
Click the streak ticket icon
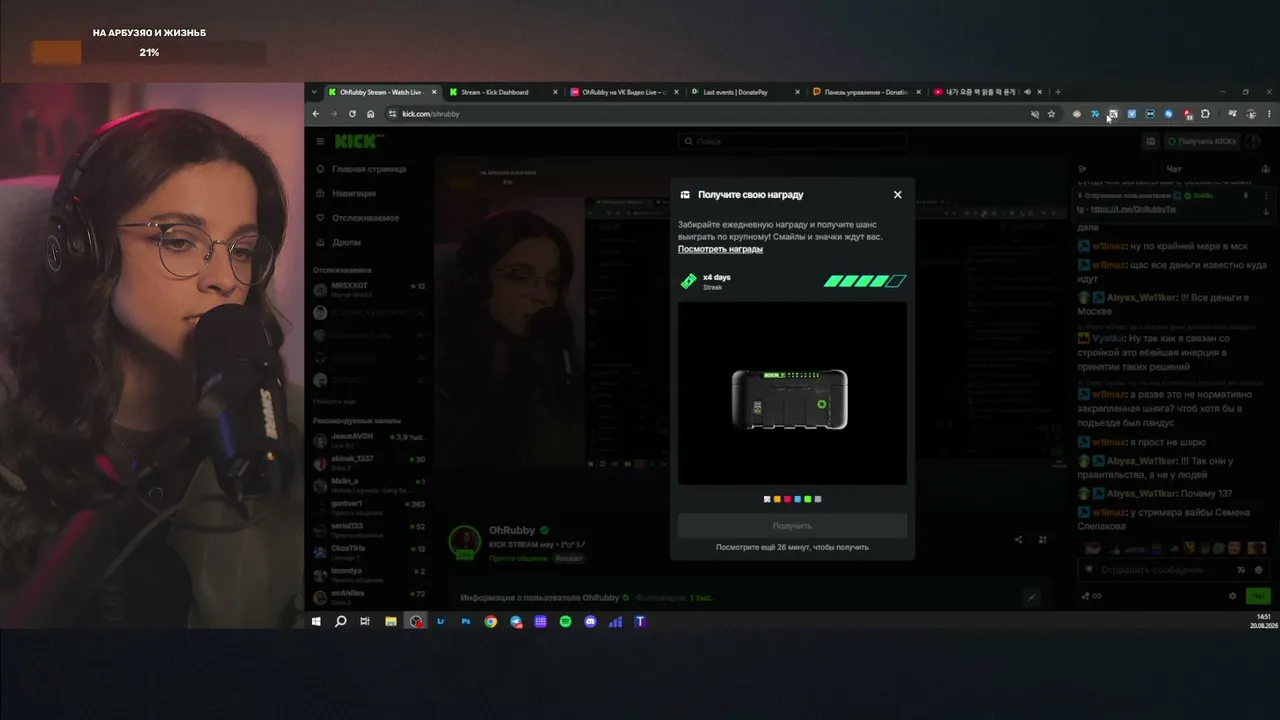pyautogui.click(x=688, y=282)
